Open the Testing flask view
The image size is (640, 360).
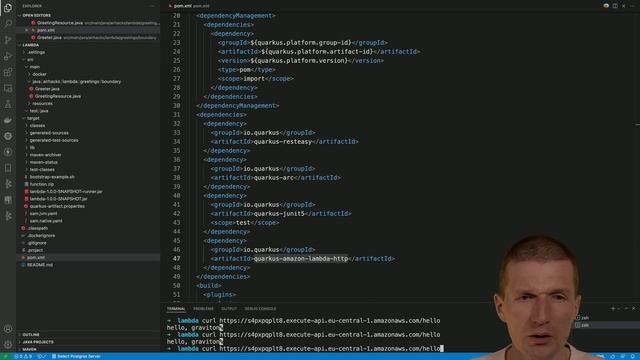click(8, 104)
